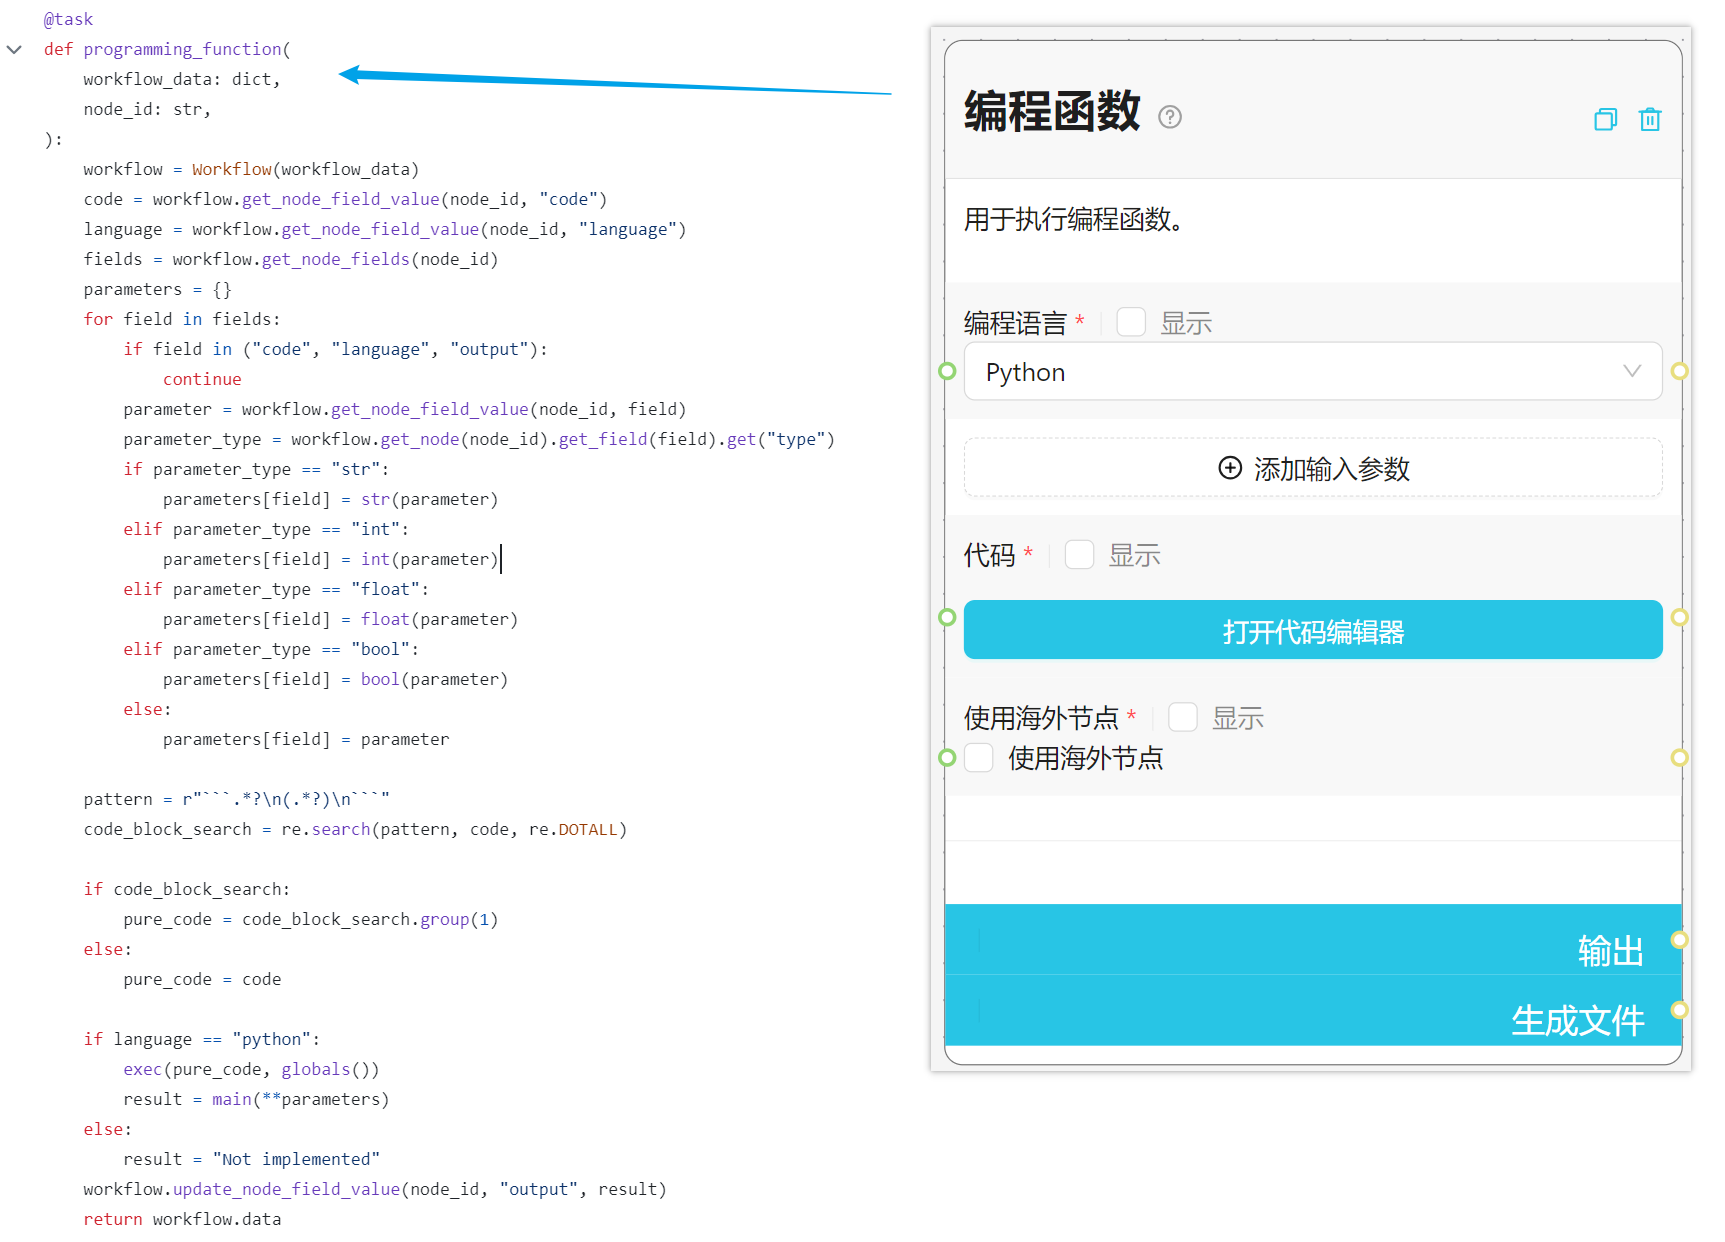Click the line 'parameters[field] = int(parameter)'
The height and width of the screenshot is (1242, 1725).
330,559
